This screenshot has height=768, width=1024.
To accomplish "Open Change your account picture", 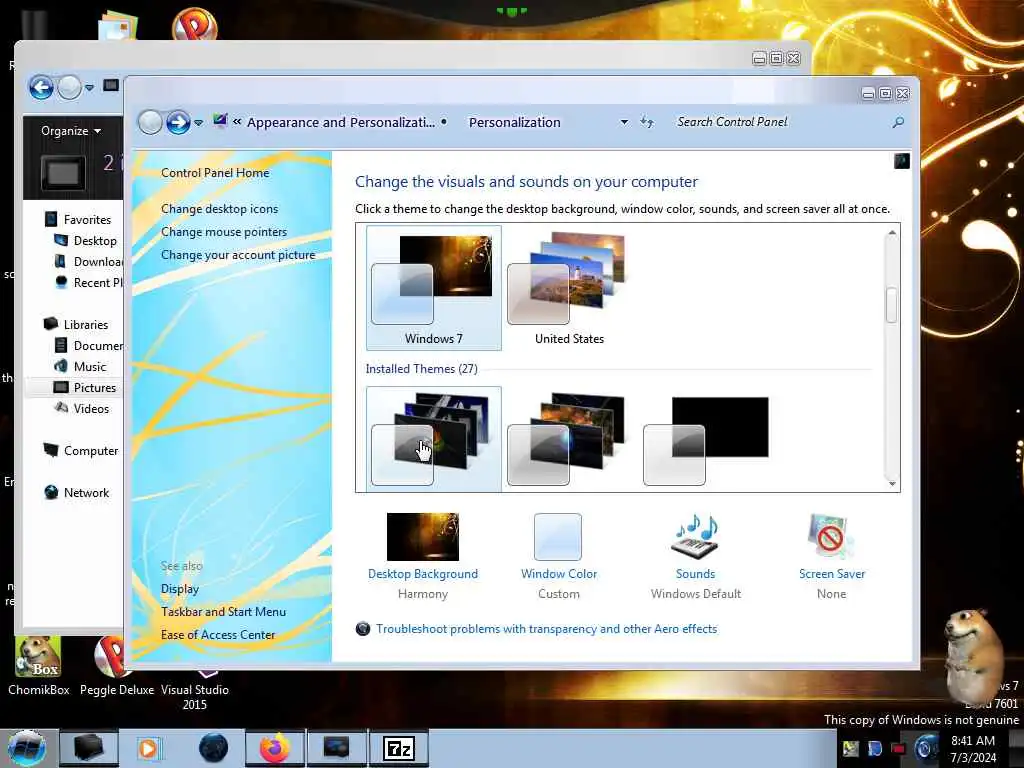I will click(238, 255).
